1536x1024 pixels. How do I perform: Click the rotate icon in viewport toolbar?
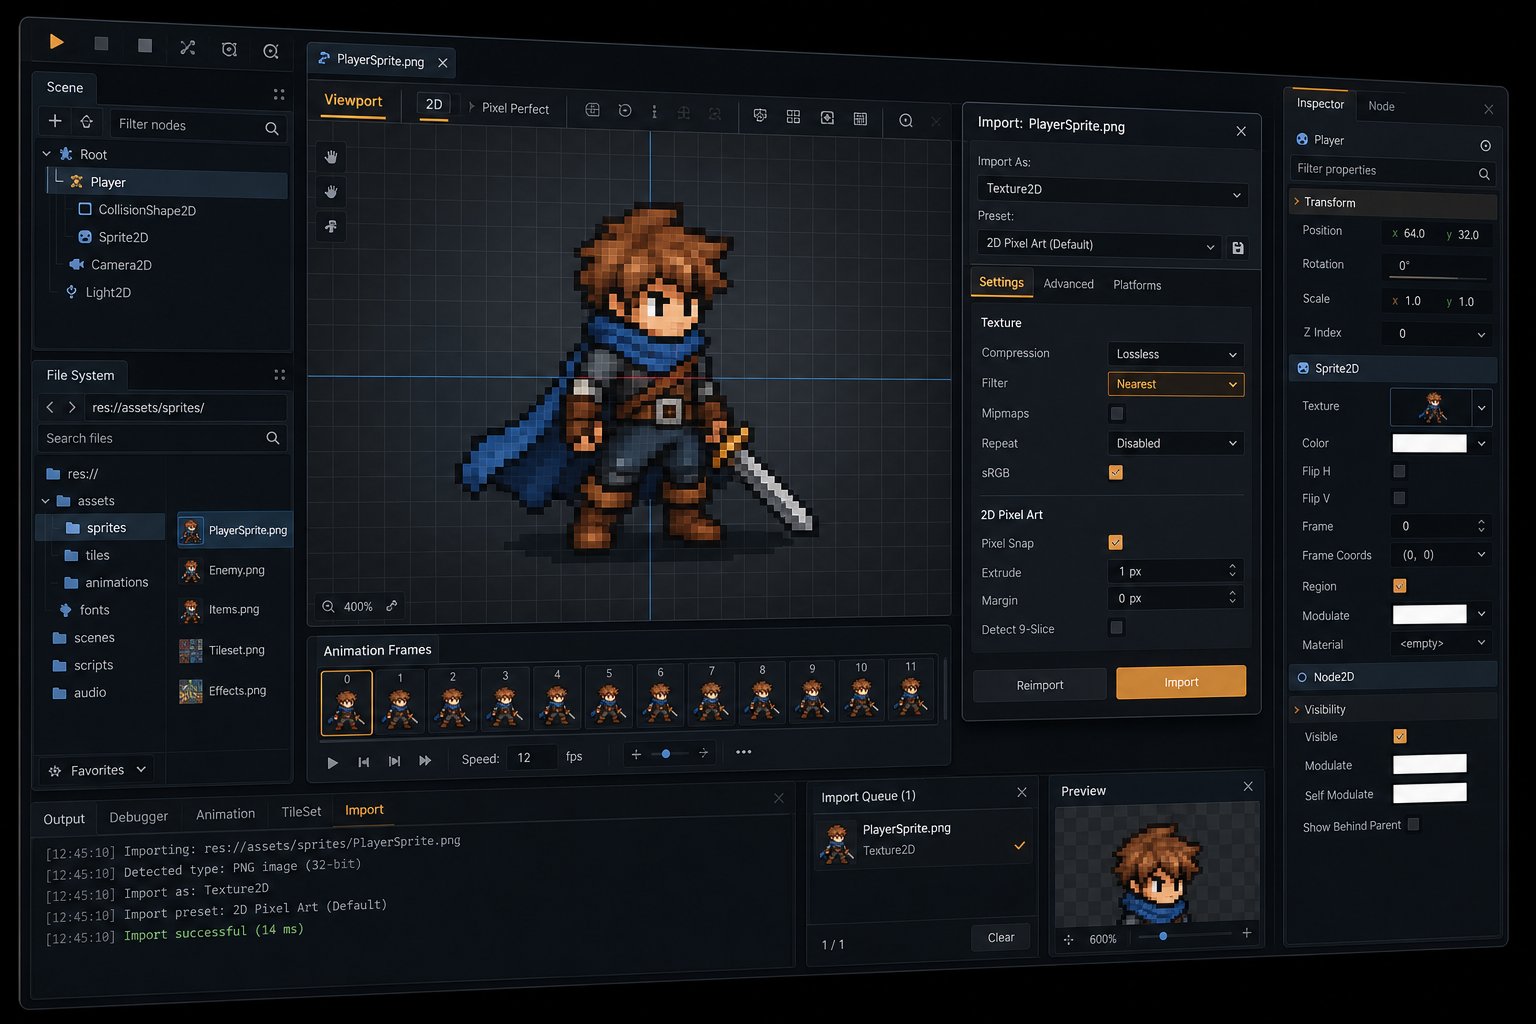point(625,111)
